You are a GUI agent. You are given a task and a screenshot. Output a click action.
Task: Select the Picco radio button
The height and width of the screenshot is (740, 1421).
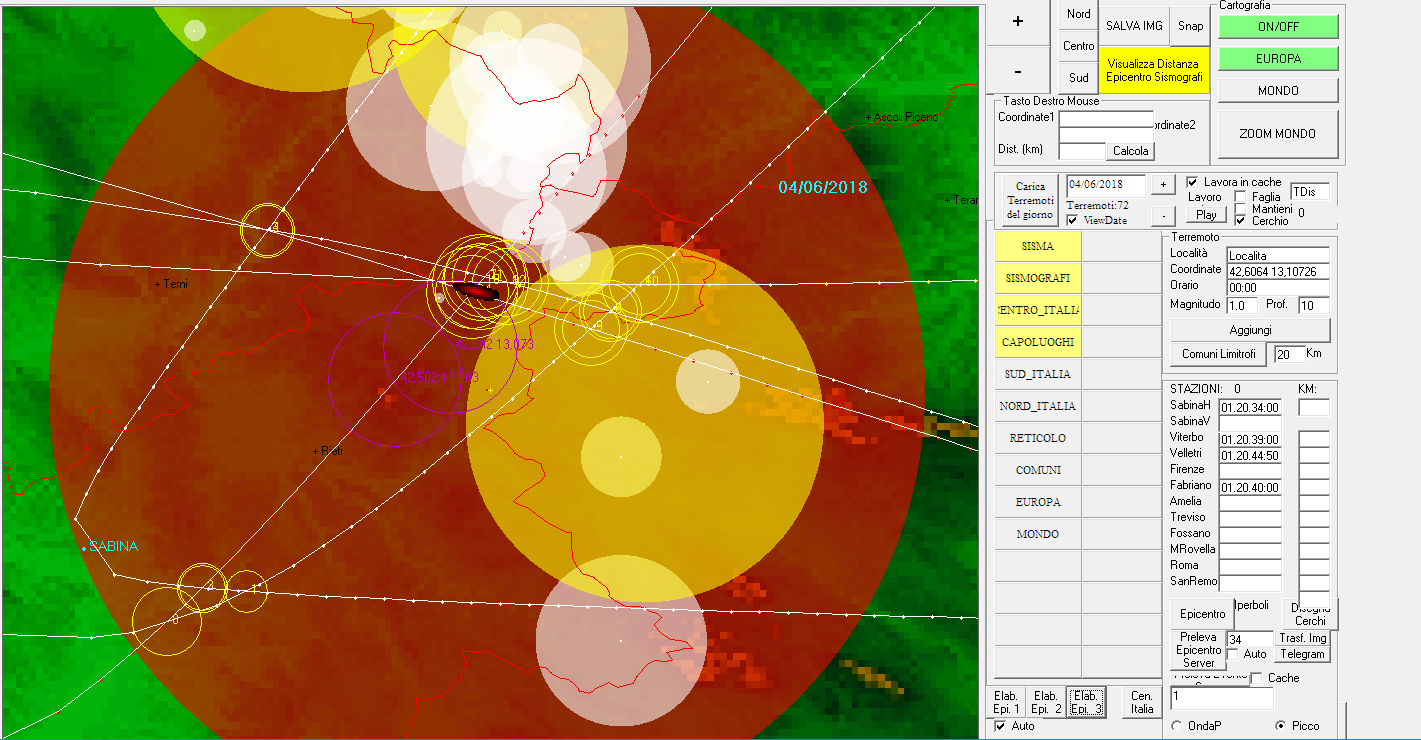(1281, 726)
